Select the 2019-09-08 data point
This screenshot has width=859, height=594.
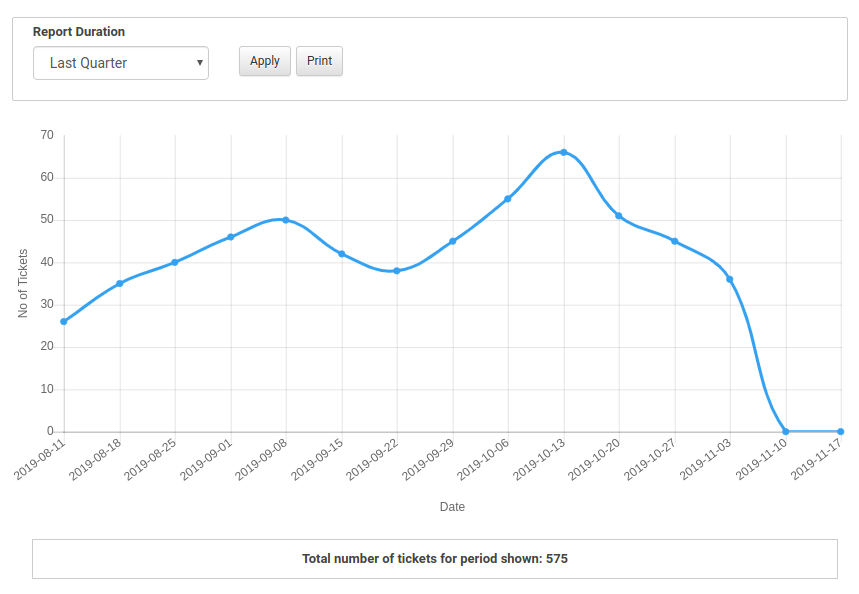coord(286,220)
